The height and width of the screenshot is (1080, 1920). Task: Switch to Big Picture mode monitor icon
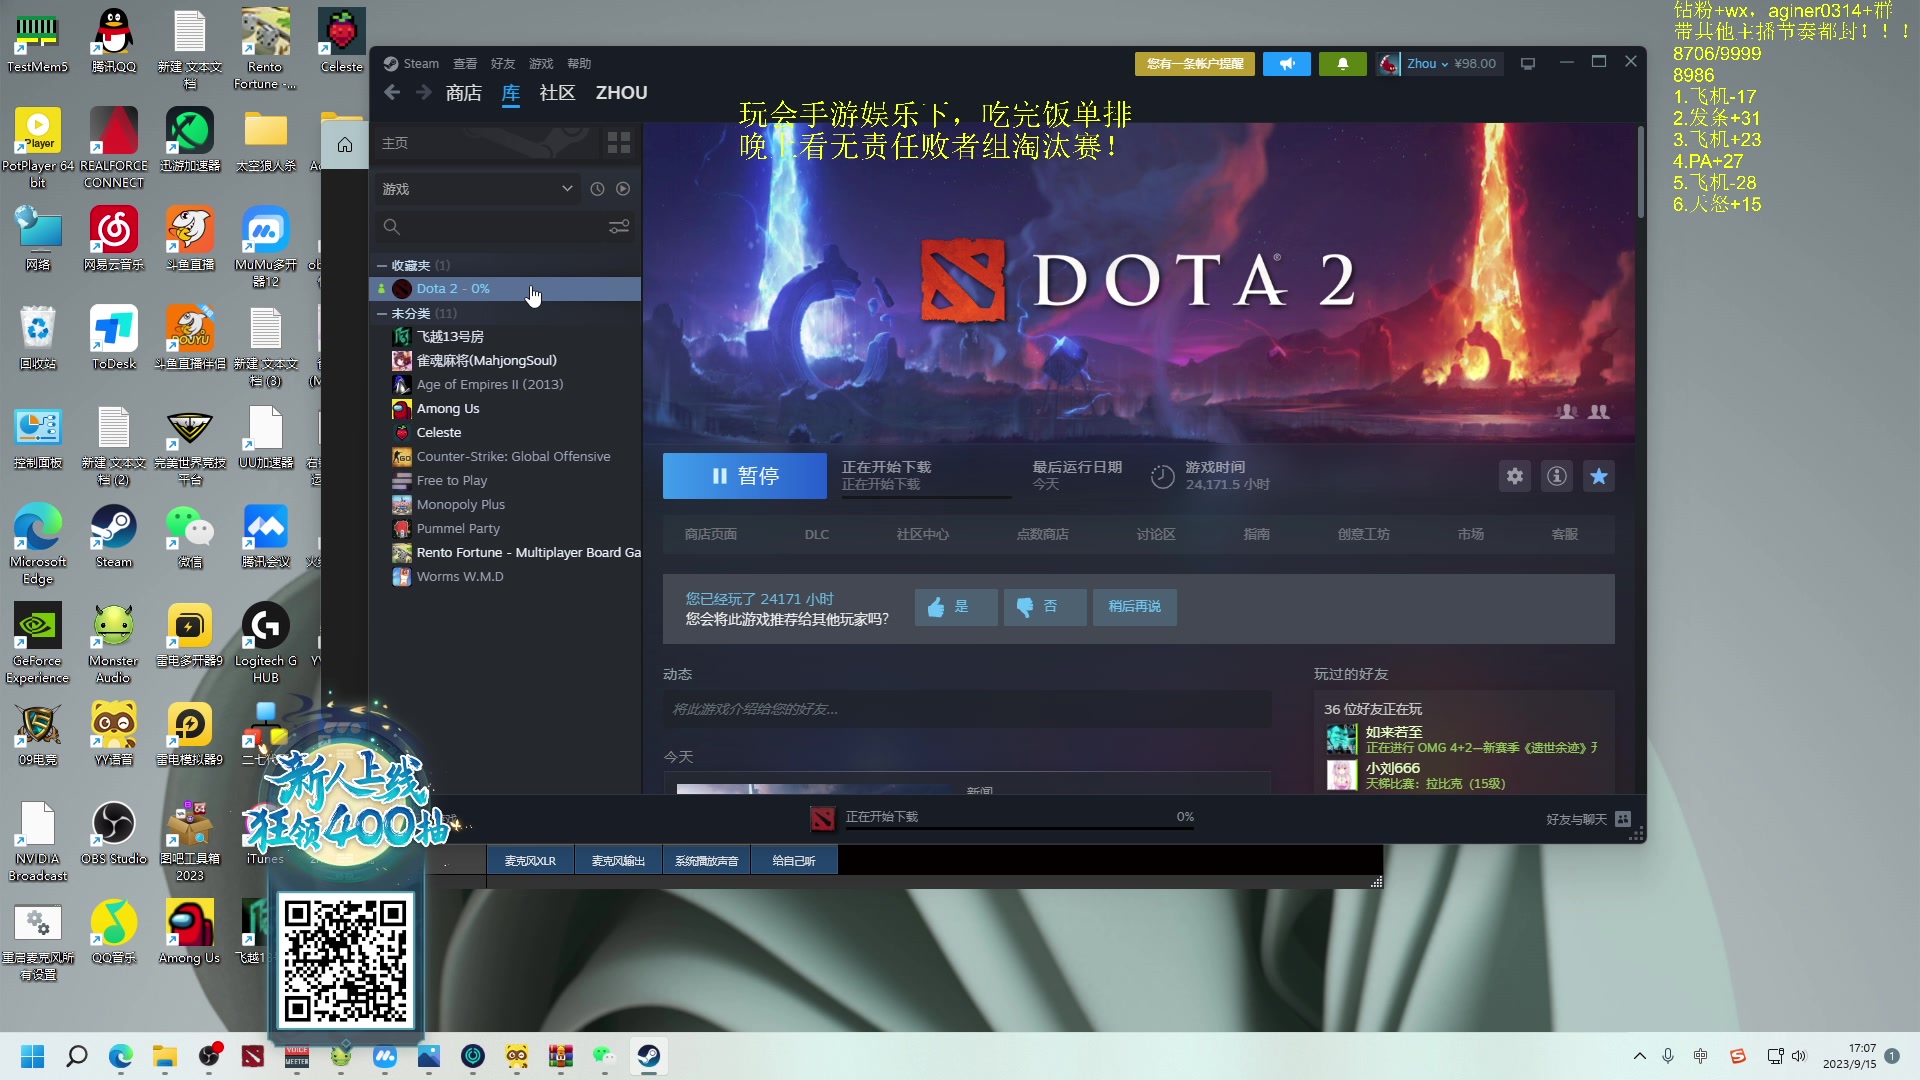[1528, 64]
